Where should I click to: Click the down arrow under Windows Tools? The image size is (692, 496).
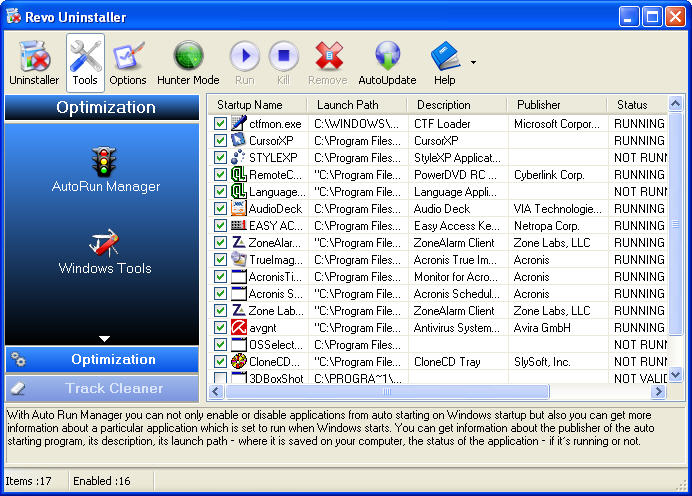point(102,339)
